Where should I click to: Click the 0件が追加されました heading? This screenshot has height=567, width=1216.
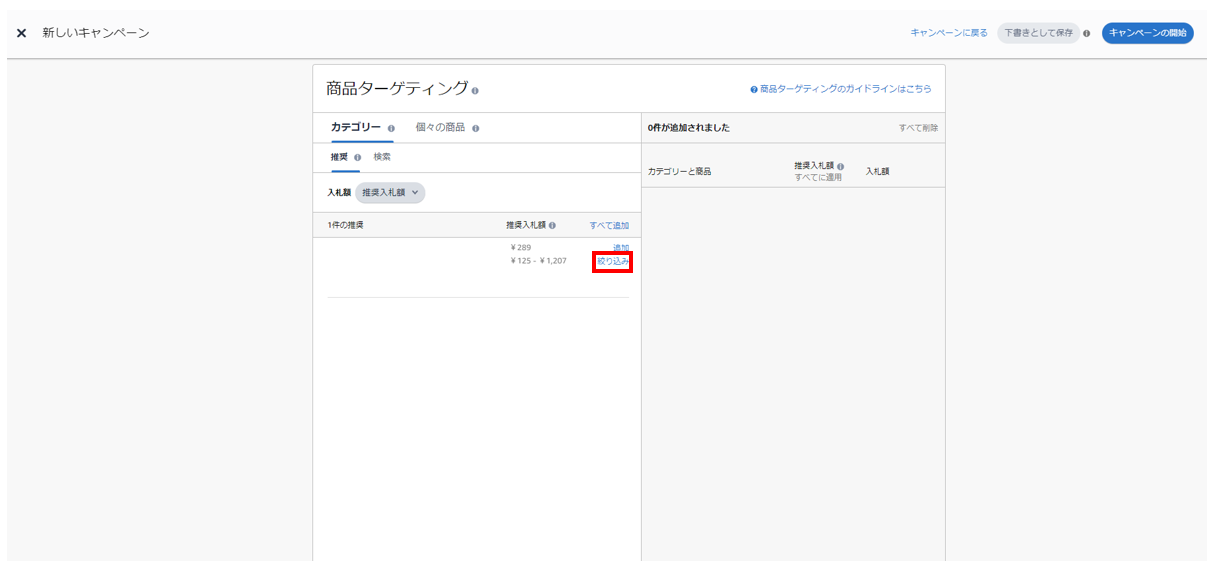click(x=688, y=128)
